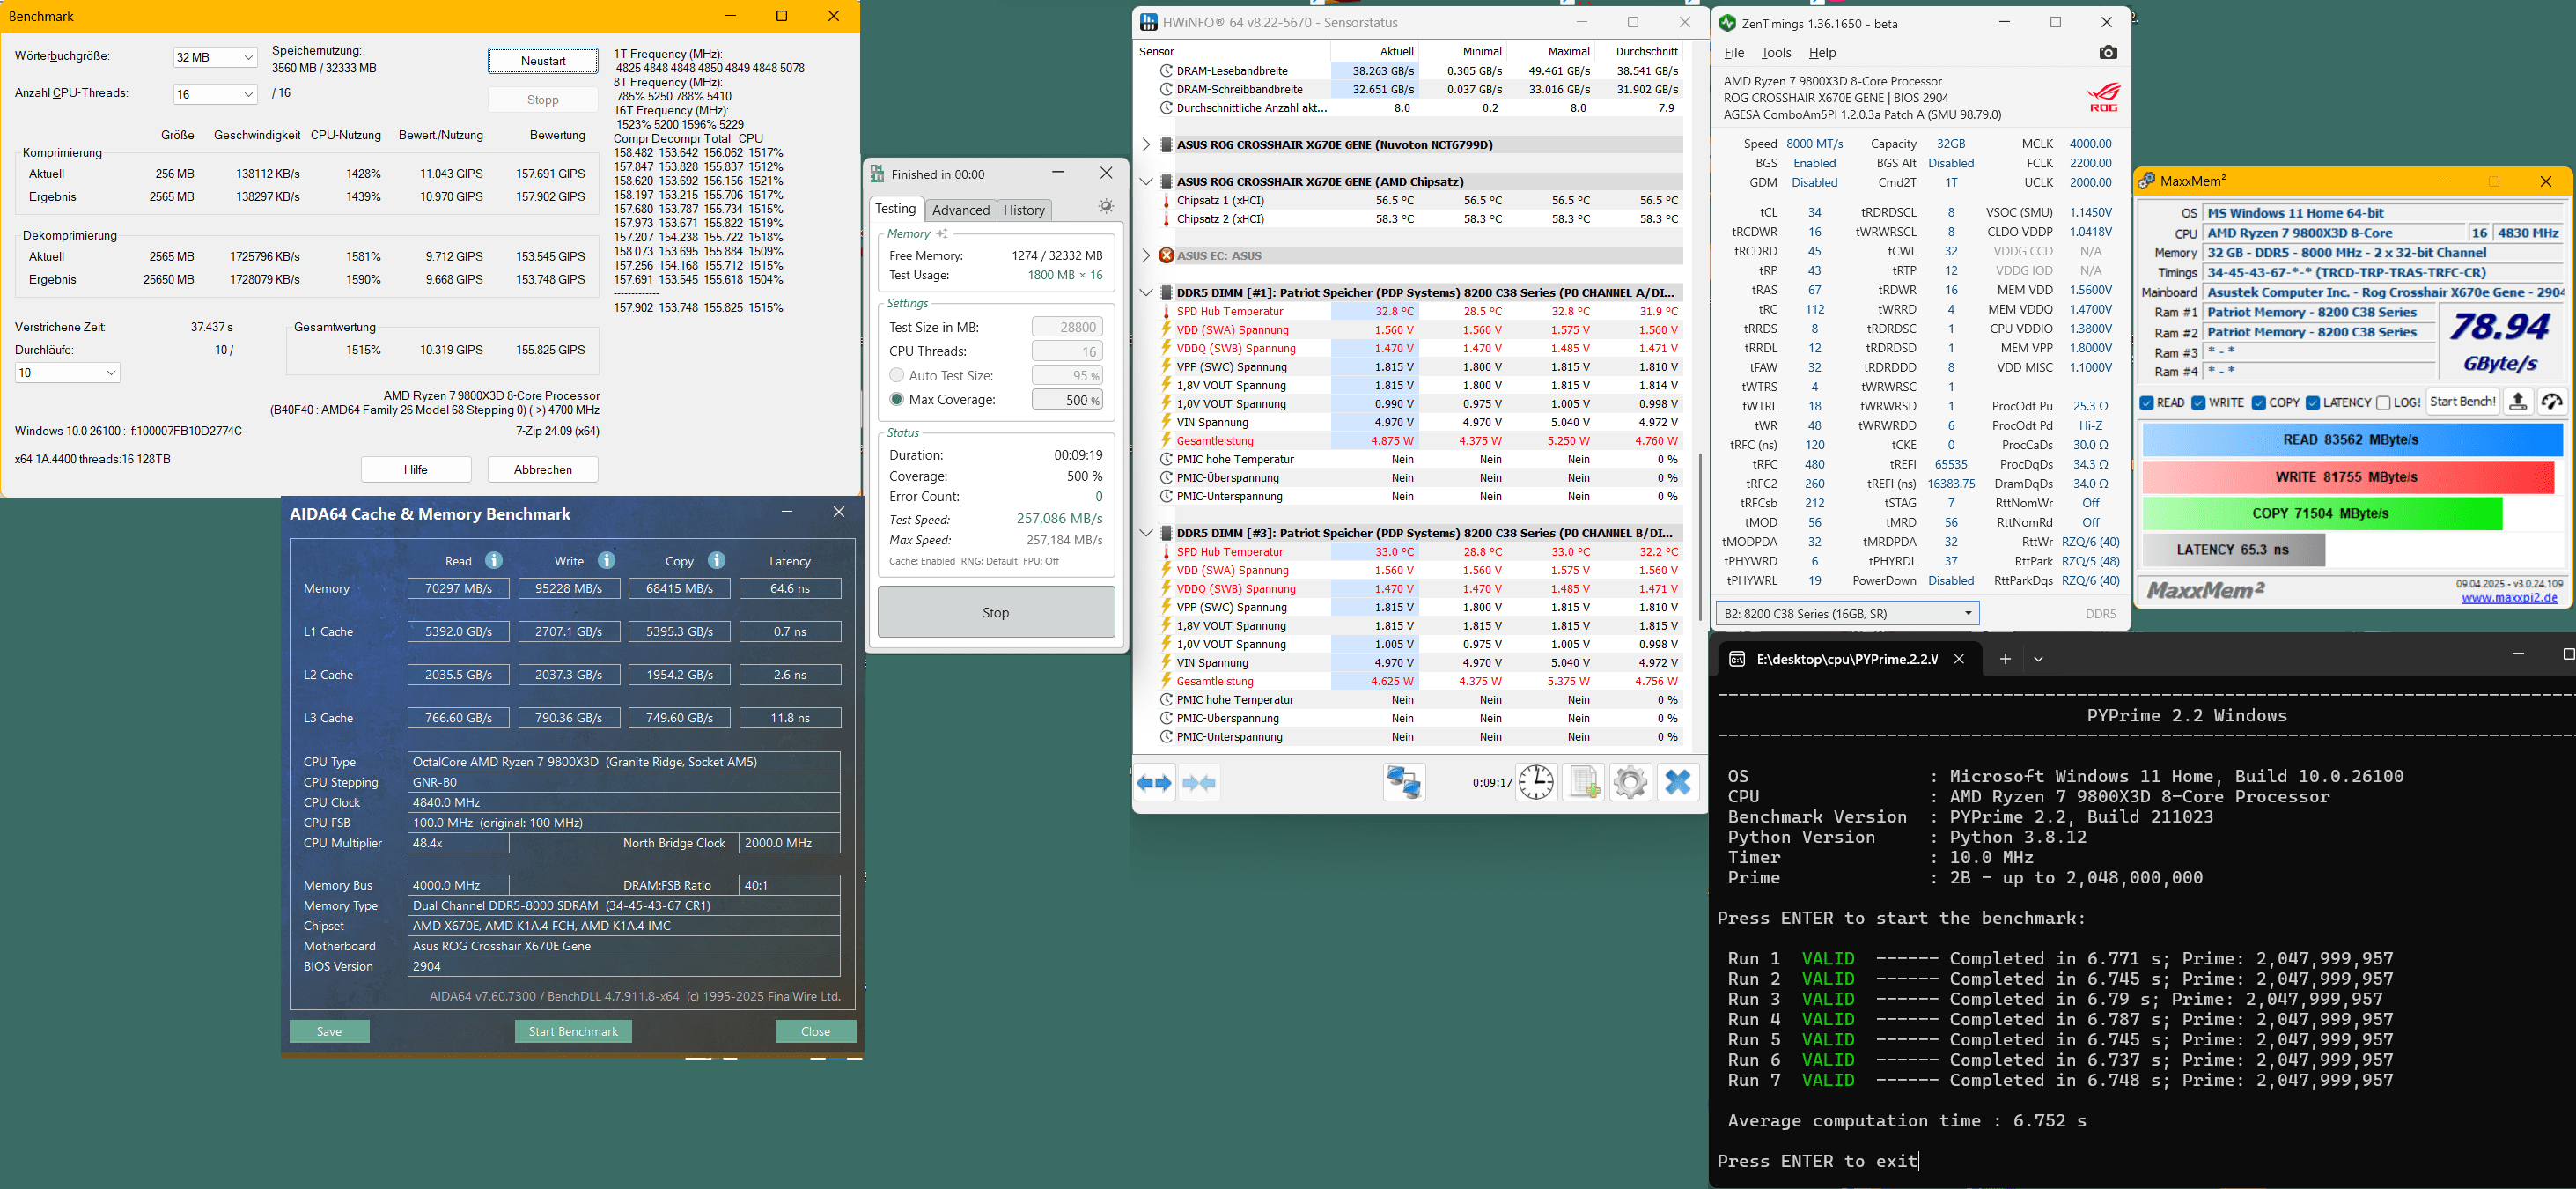Open ZenTimings Help menu

point(1822,53)
